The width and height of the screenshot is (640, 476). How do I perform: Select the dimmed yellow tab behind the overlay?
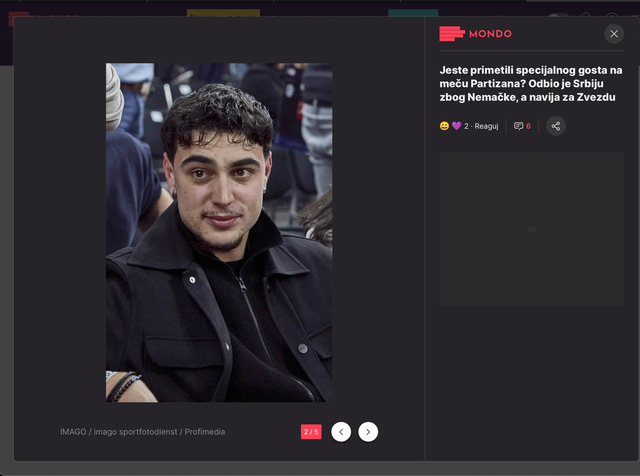click(223, 13)
